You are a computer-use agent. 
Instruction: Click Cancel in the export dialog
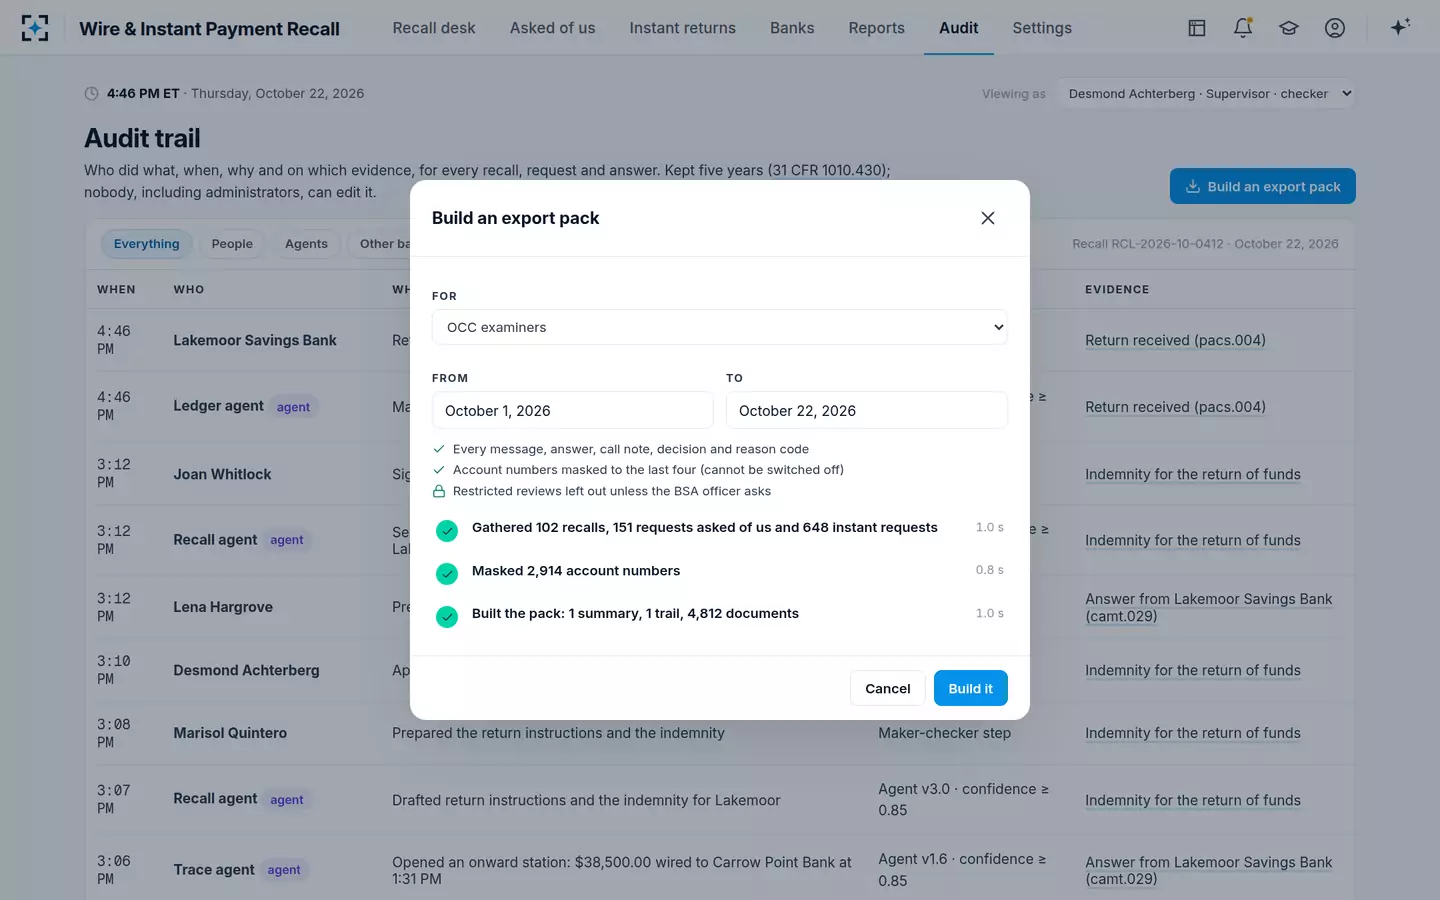(x=888, y=688)
